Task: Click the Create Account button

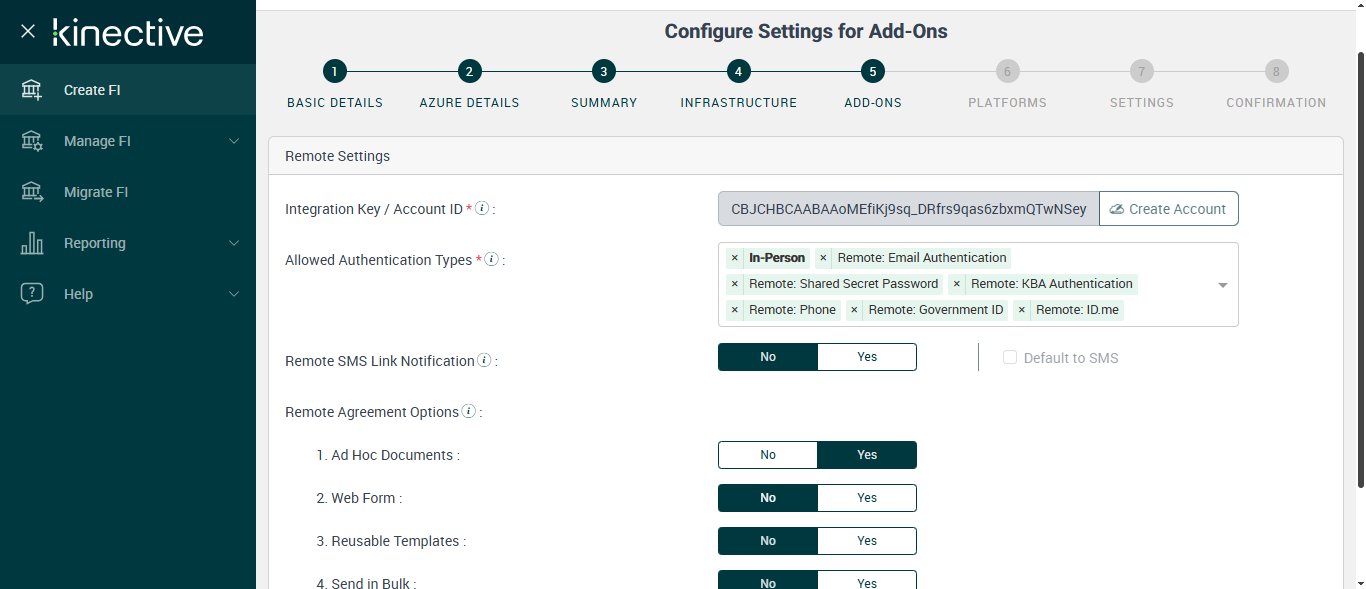Action: pos(1168,209)
